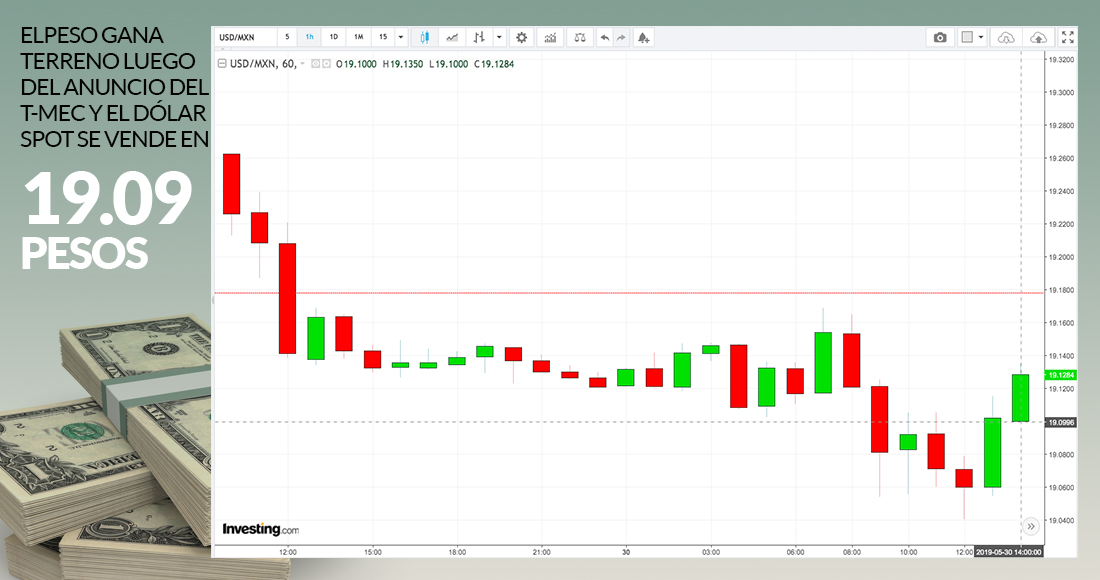Add an alert with bell icon
Viewport: 1100px width, 580px height.
[643, 37]
